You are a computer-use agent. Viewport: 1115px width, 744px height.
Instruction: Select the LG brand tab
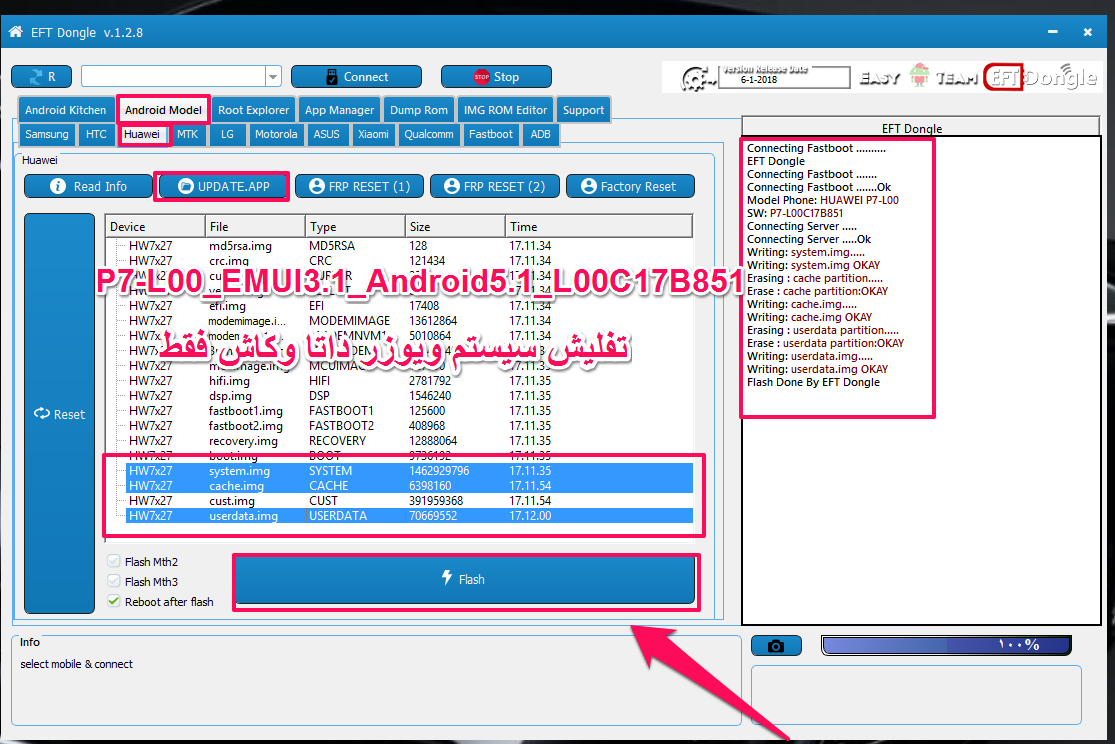[x=228, y=134]
